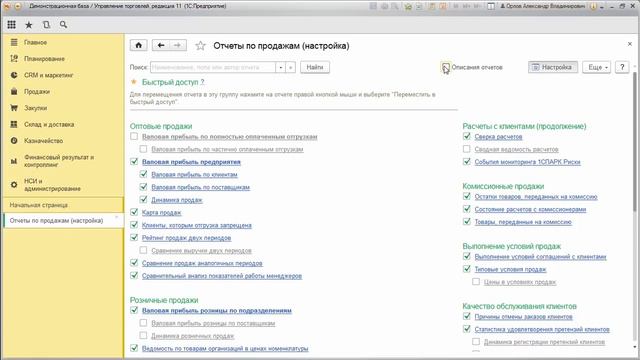
Task: Enable Валовая прибыль по полностью оплаченным отгрузкам
Action: 134,136
